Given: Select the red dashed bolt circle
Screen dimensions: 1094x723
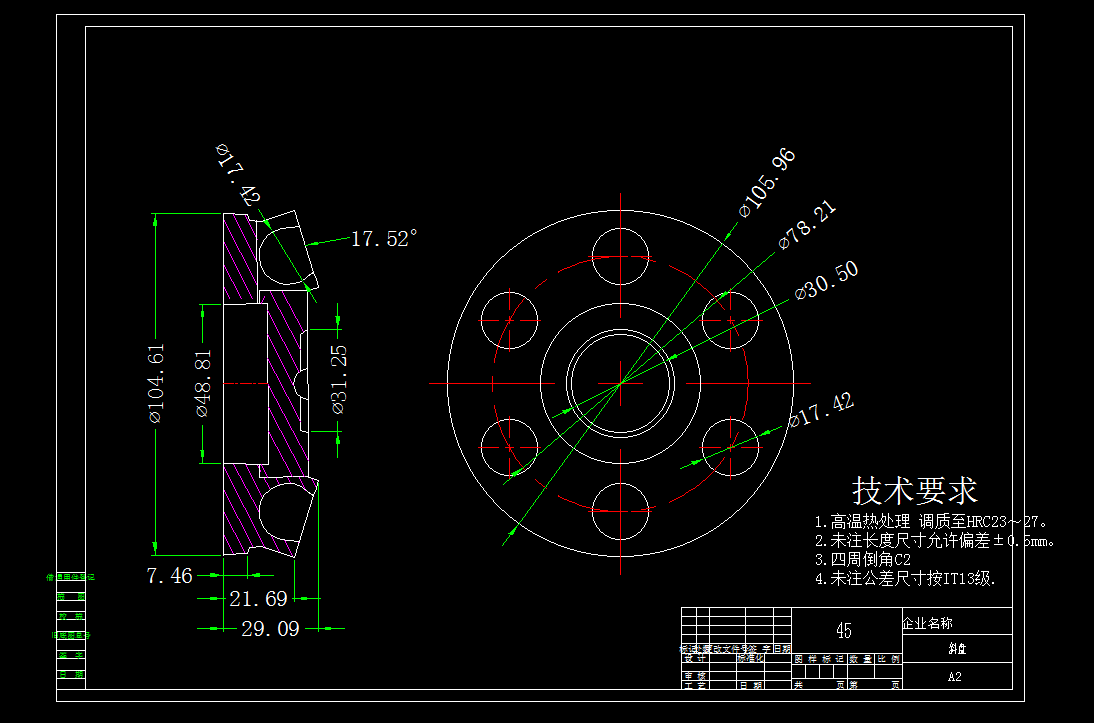Looking at the screenshot, I should click(620, 383).
